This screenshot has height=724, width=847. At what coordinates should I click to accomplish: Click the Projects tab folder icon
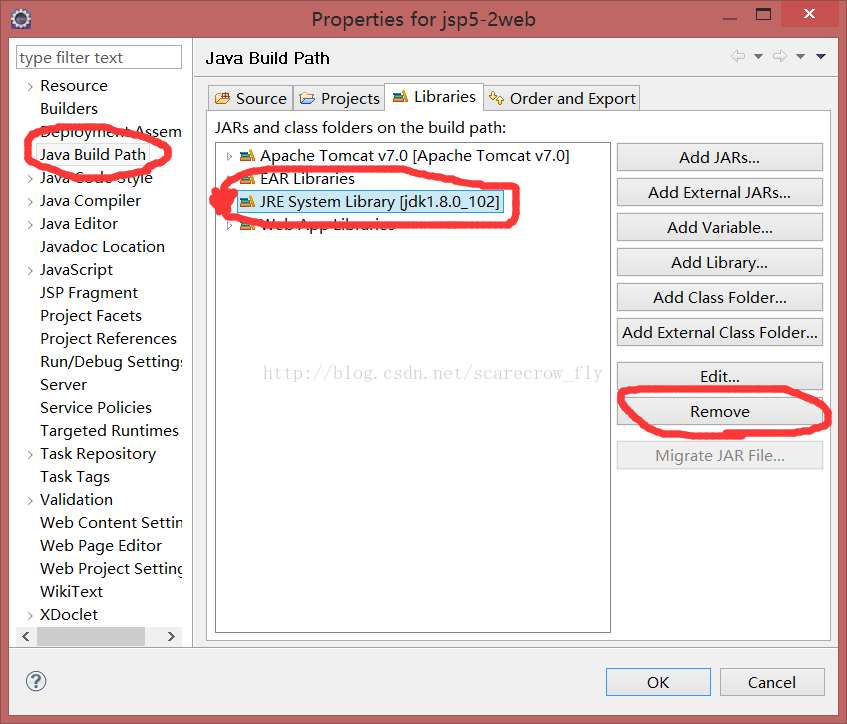(x=307, y=98)
